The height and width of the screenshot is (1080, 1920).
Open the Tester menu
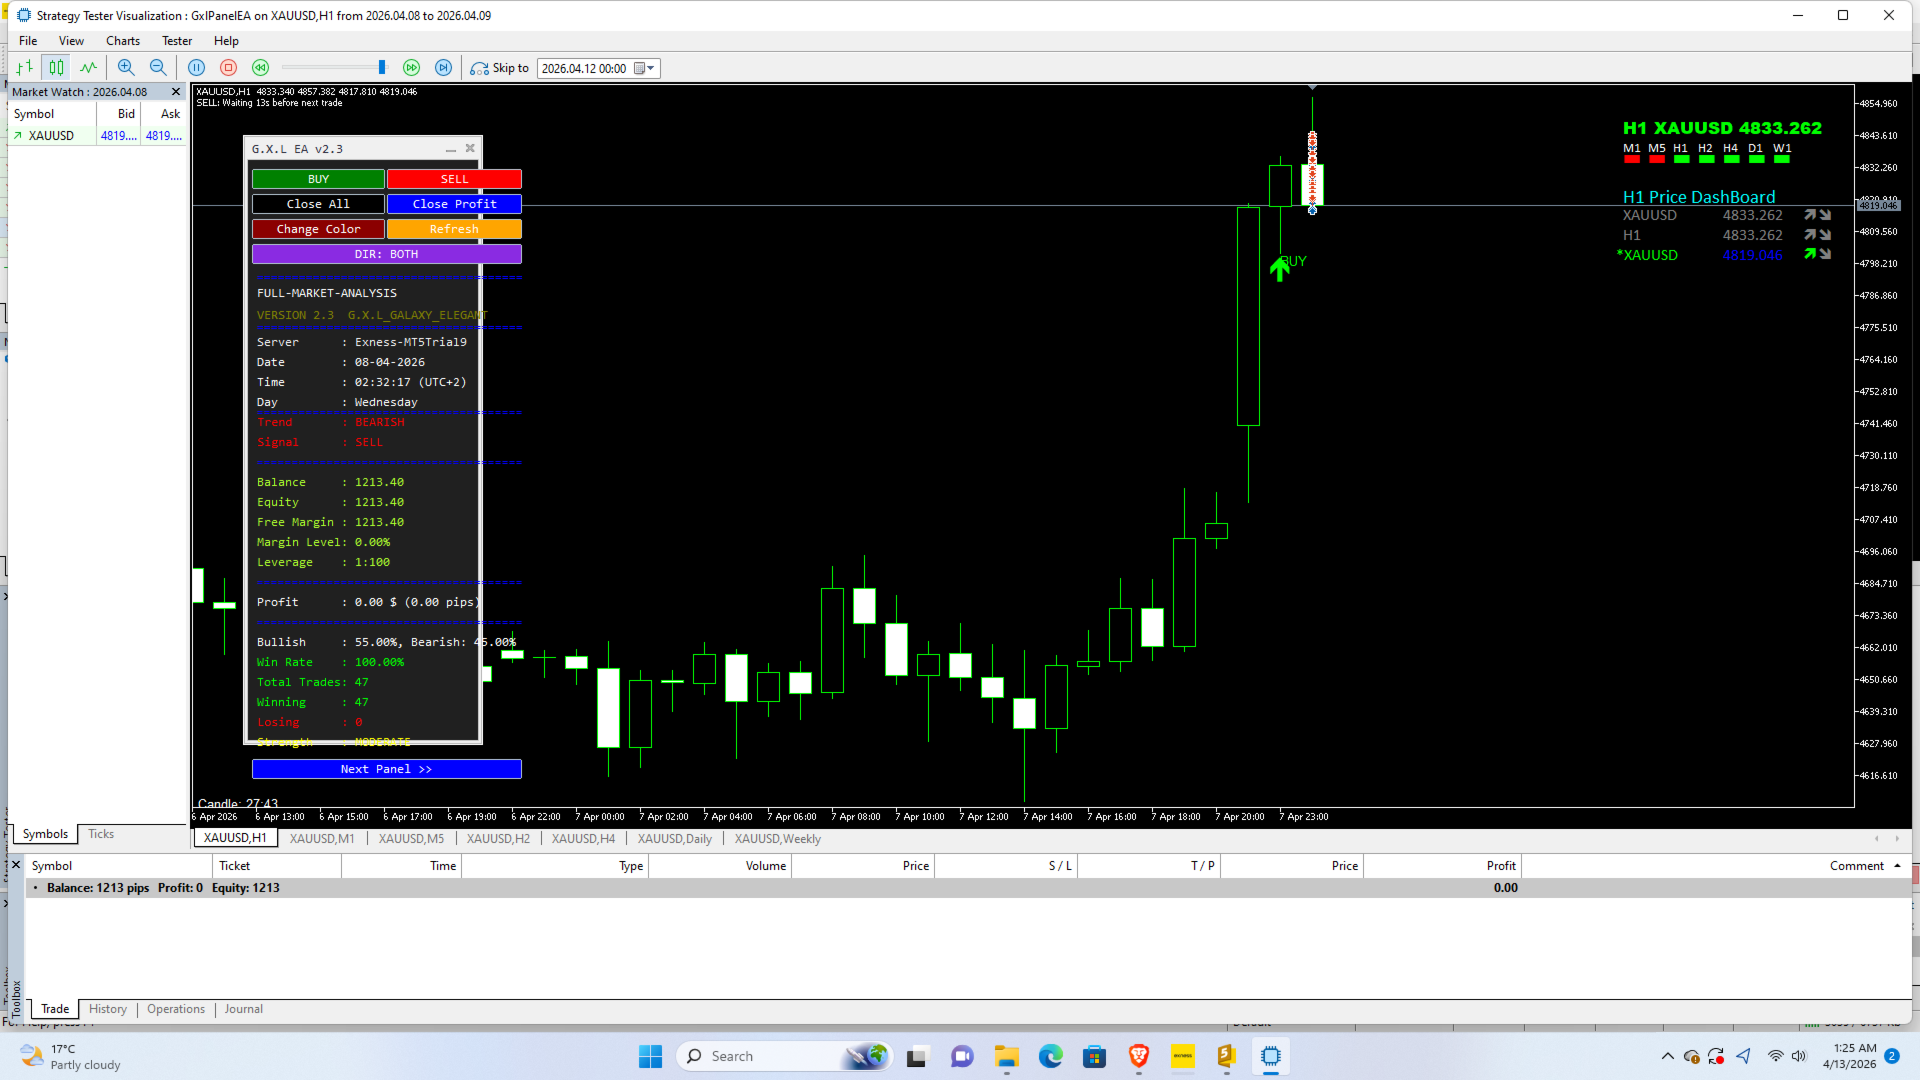176,41
